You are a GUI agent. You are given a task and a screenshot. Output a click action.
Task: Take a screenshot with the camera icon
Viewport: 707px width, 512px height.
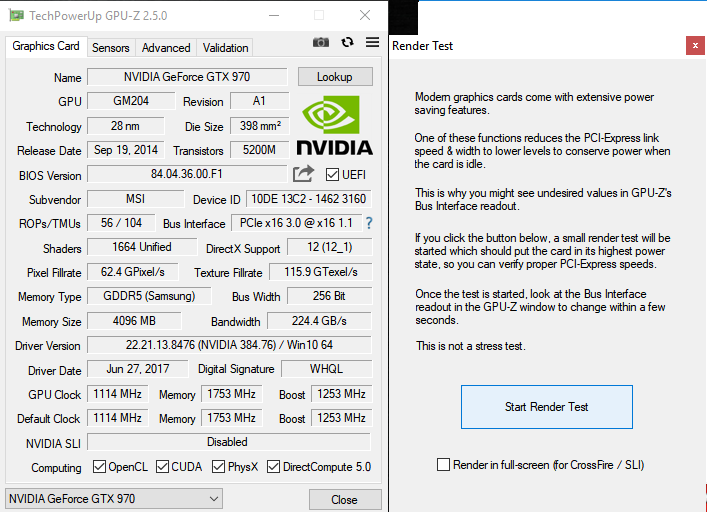coord(321,42)
